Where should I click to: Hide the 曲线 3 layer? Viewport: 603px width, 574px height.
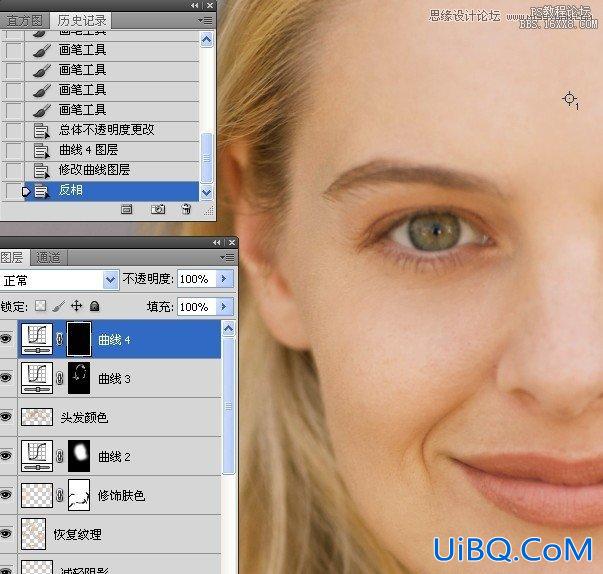[6, 378]
